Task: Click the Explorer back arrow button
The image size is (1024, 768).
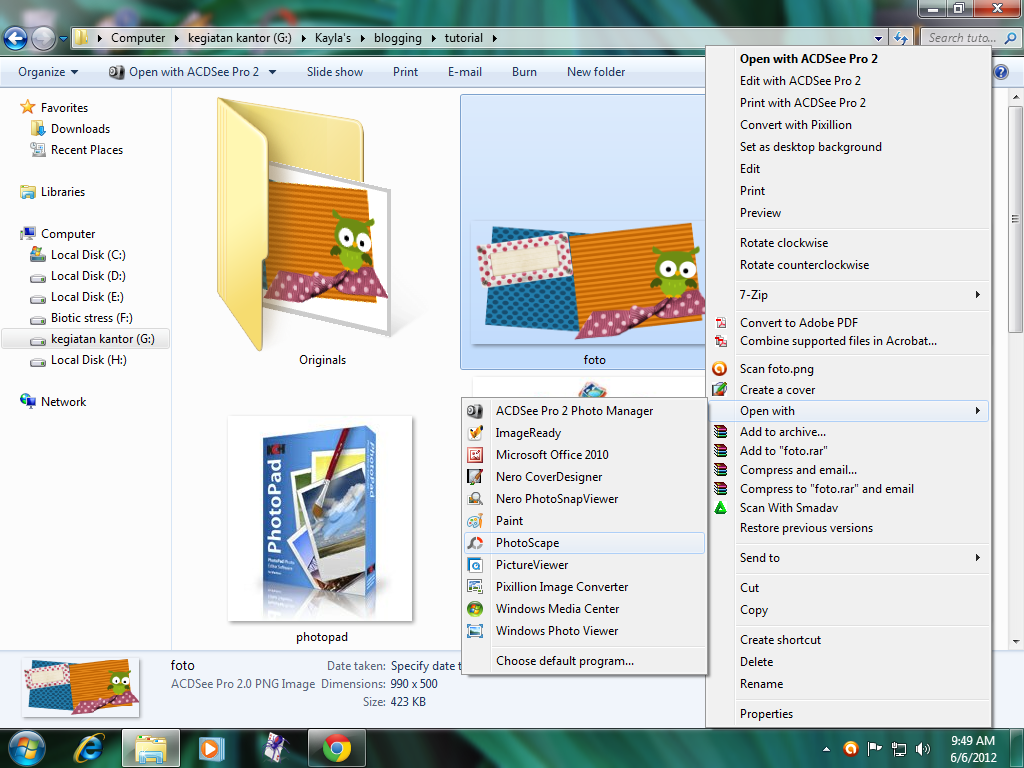Action: click(x=16, y=39)
